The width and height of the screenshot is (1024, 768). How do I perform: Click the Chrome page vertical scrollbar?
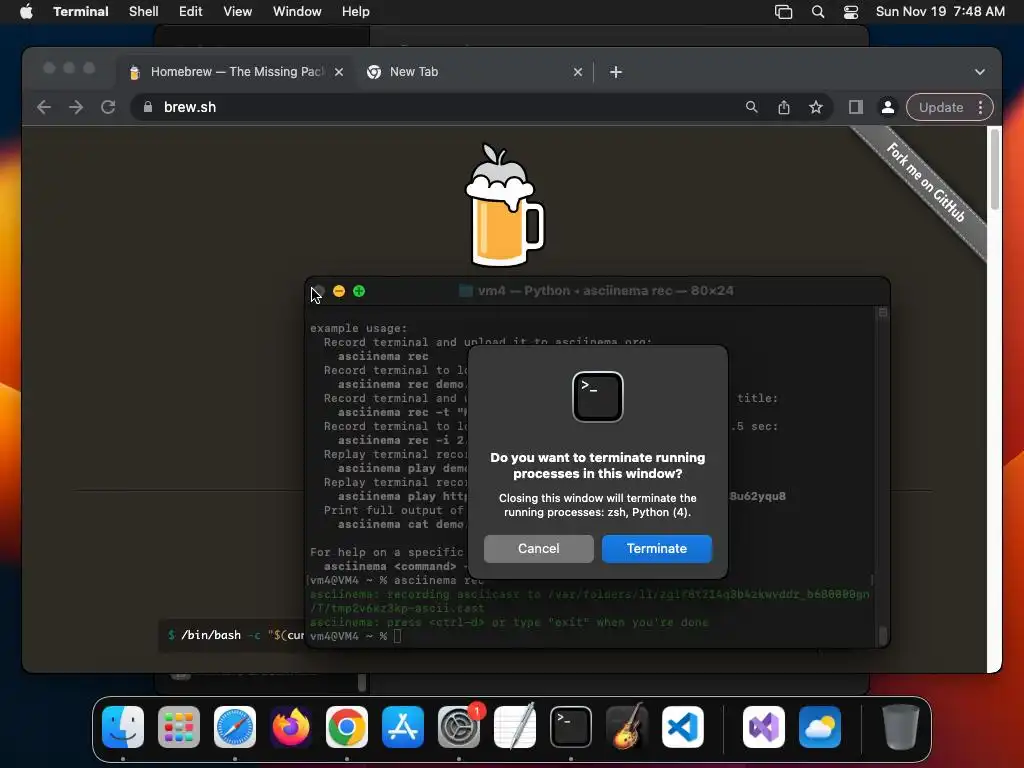click(x=994, y=170)
